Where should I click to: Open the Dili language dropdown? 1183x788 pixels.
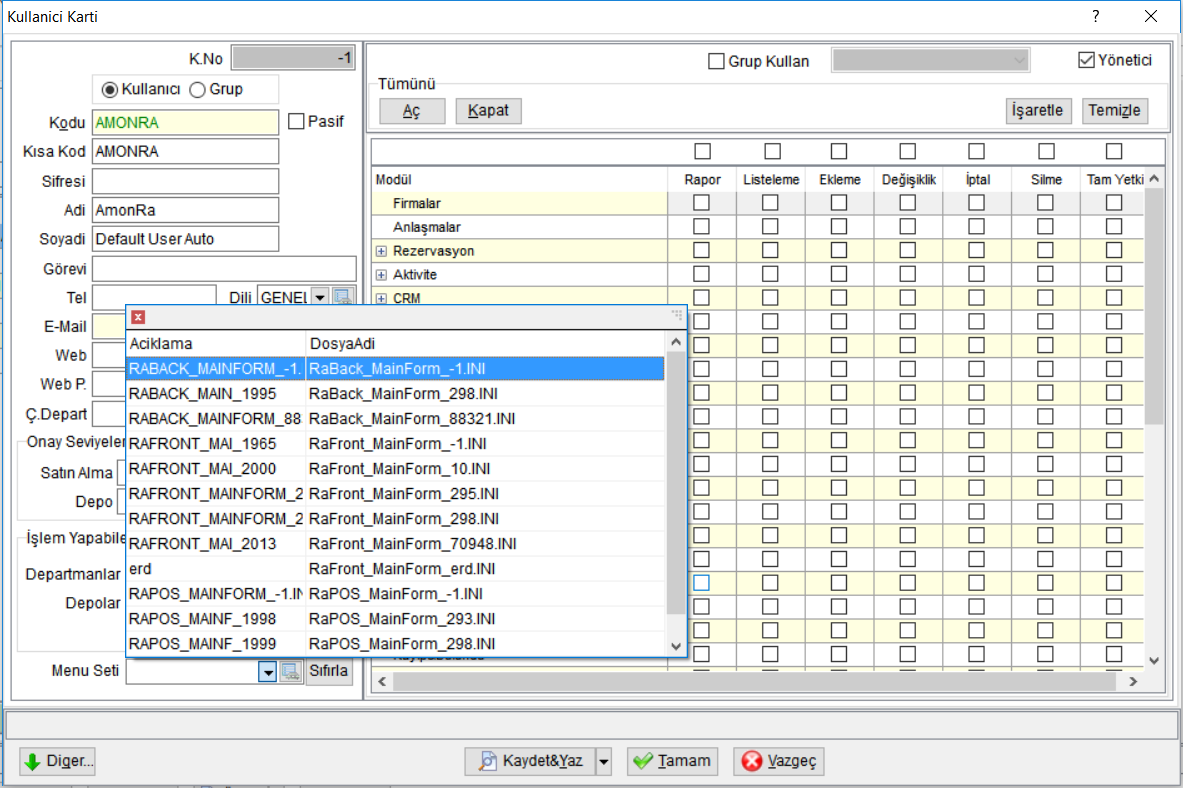click(x=320, y=297)
